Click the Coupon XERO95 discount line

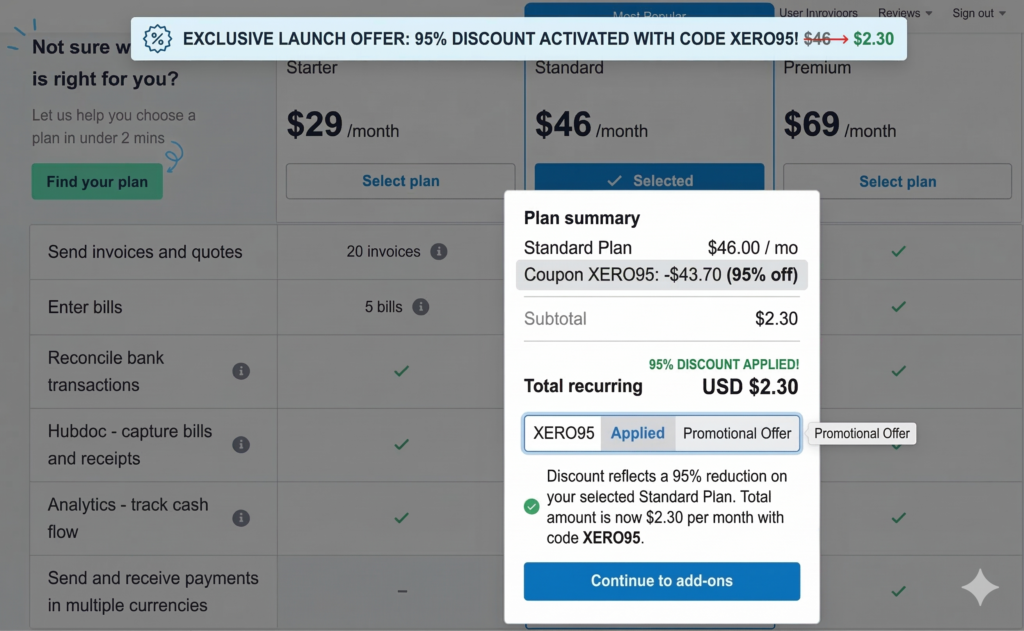point(661,275)
